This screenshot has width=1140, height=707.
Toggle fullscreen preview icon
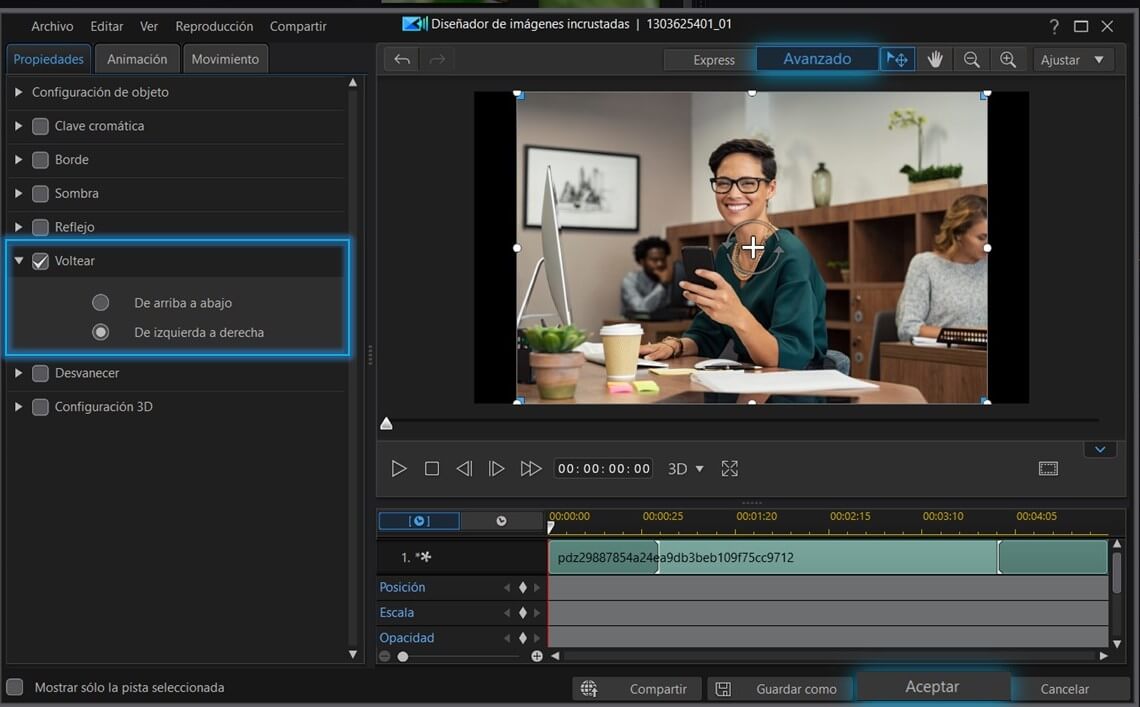[x=730, y=469]
